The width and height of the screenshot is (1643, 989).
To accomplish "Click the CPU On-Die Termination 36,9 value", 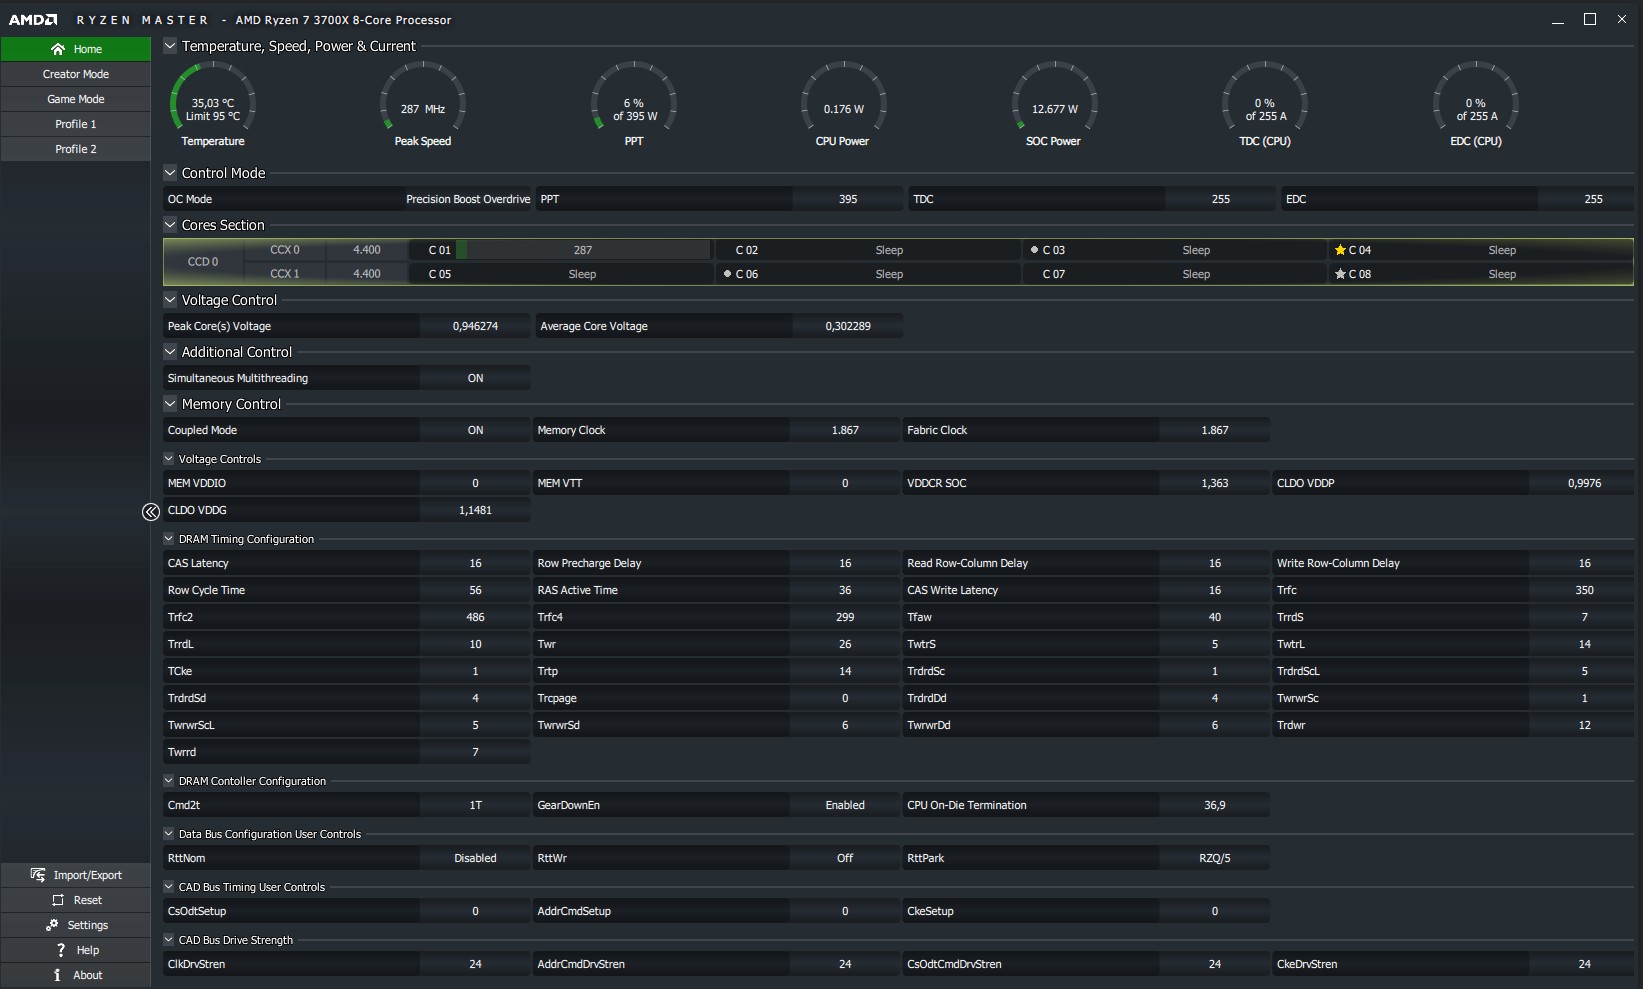I will coord(1215,805).
